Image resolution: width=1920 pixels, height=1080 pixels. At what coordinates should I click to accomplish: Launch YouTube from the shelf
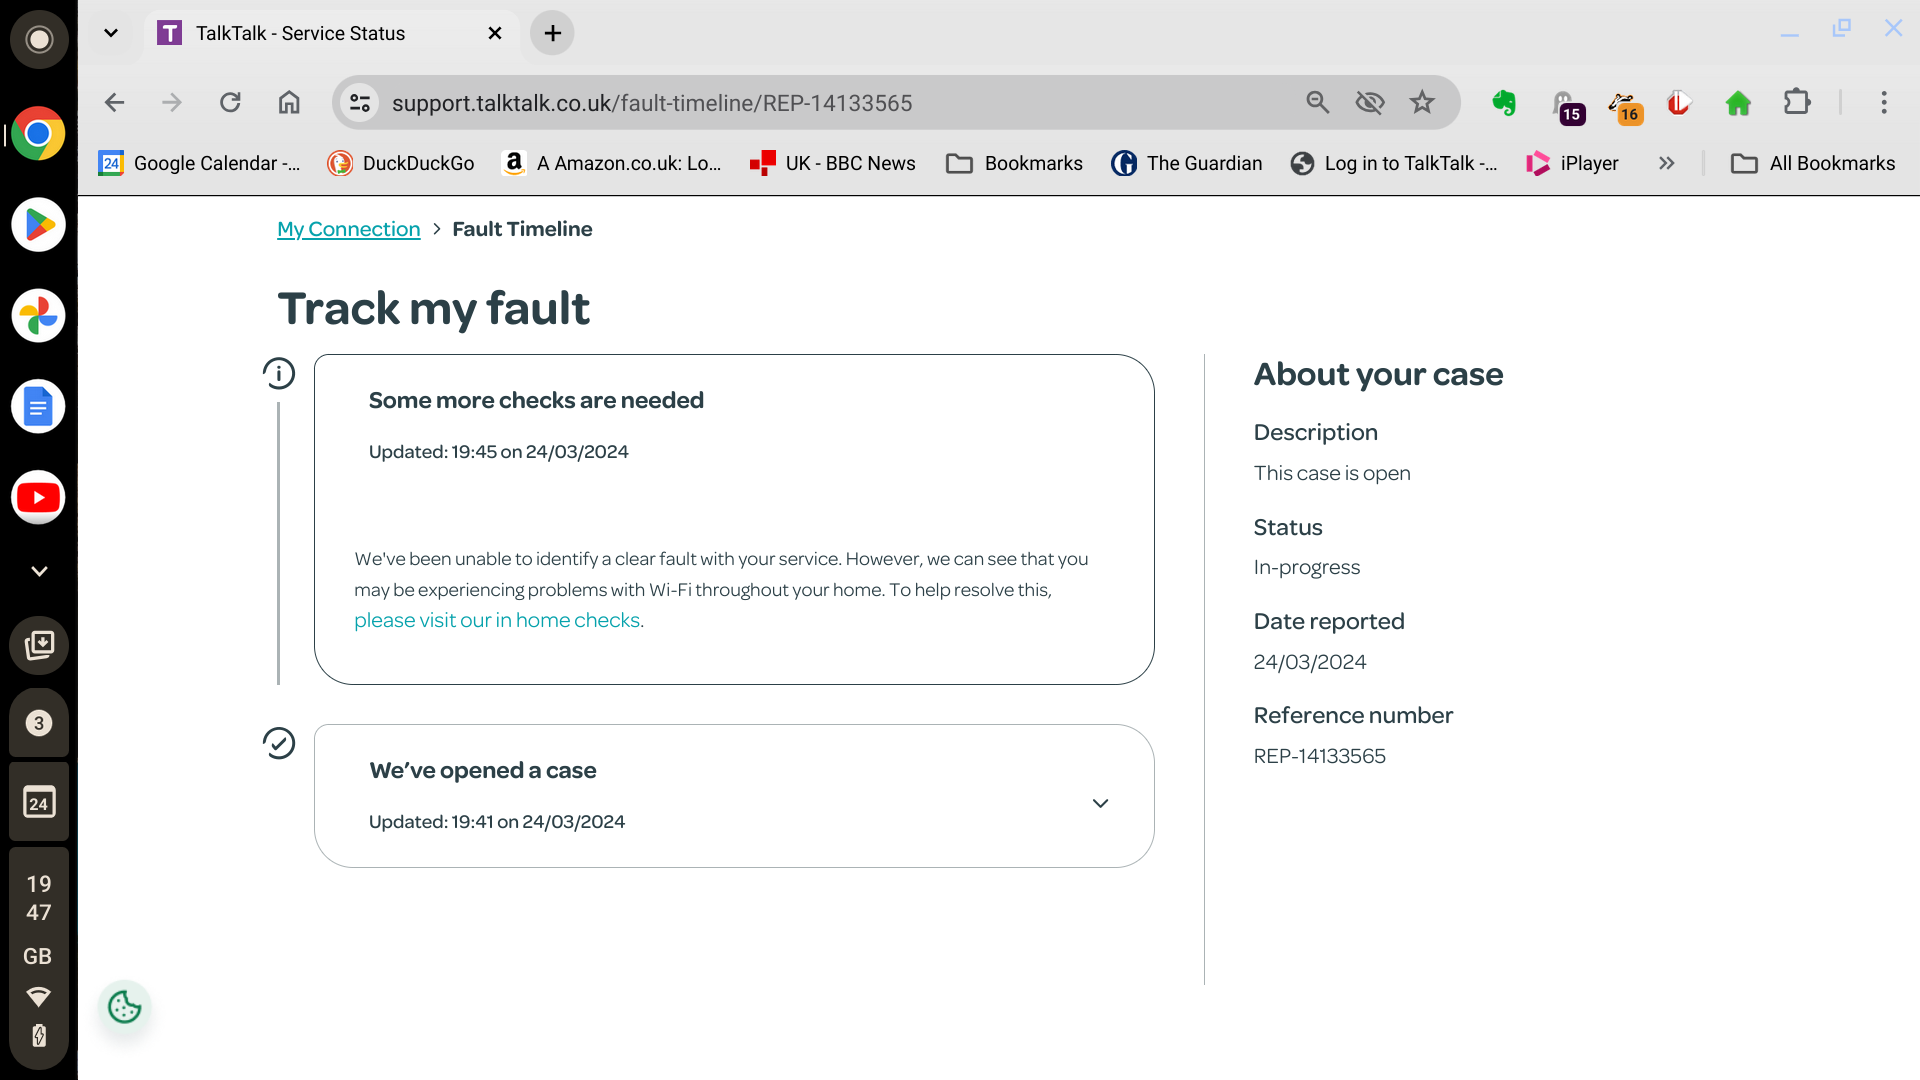pyautogui.click(x=39, y=498)
